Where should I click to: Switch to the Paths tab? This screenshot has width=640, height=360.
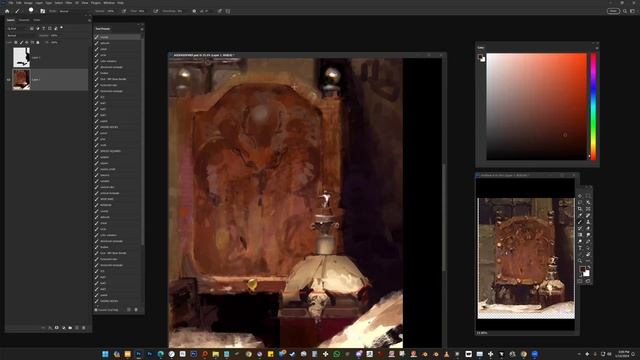(37, 20)
